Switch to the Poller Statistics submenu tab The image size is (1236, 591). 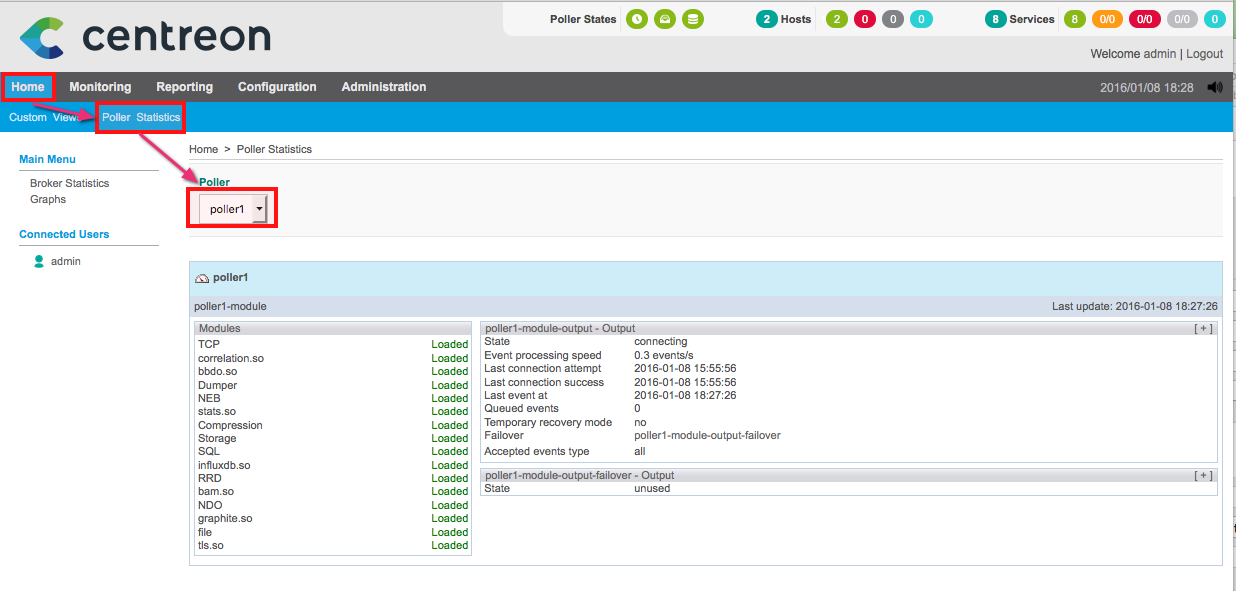141,117
